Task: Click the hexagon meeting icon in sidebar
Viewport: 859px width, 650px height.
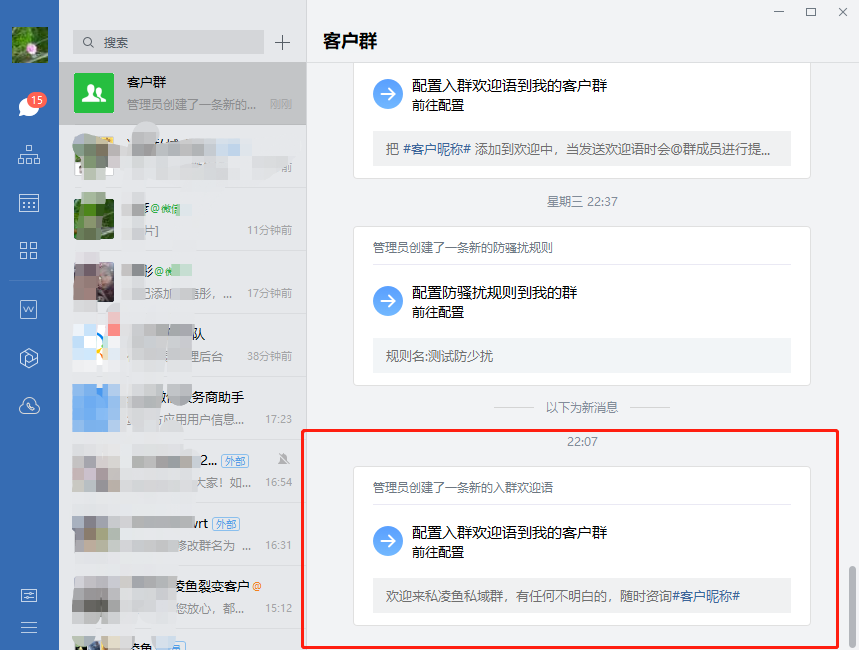Action: (29, 358)
